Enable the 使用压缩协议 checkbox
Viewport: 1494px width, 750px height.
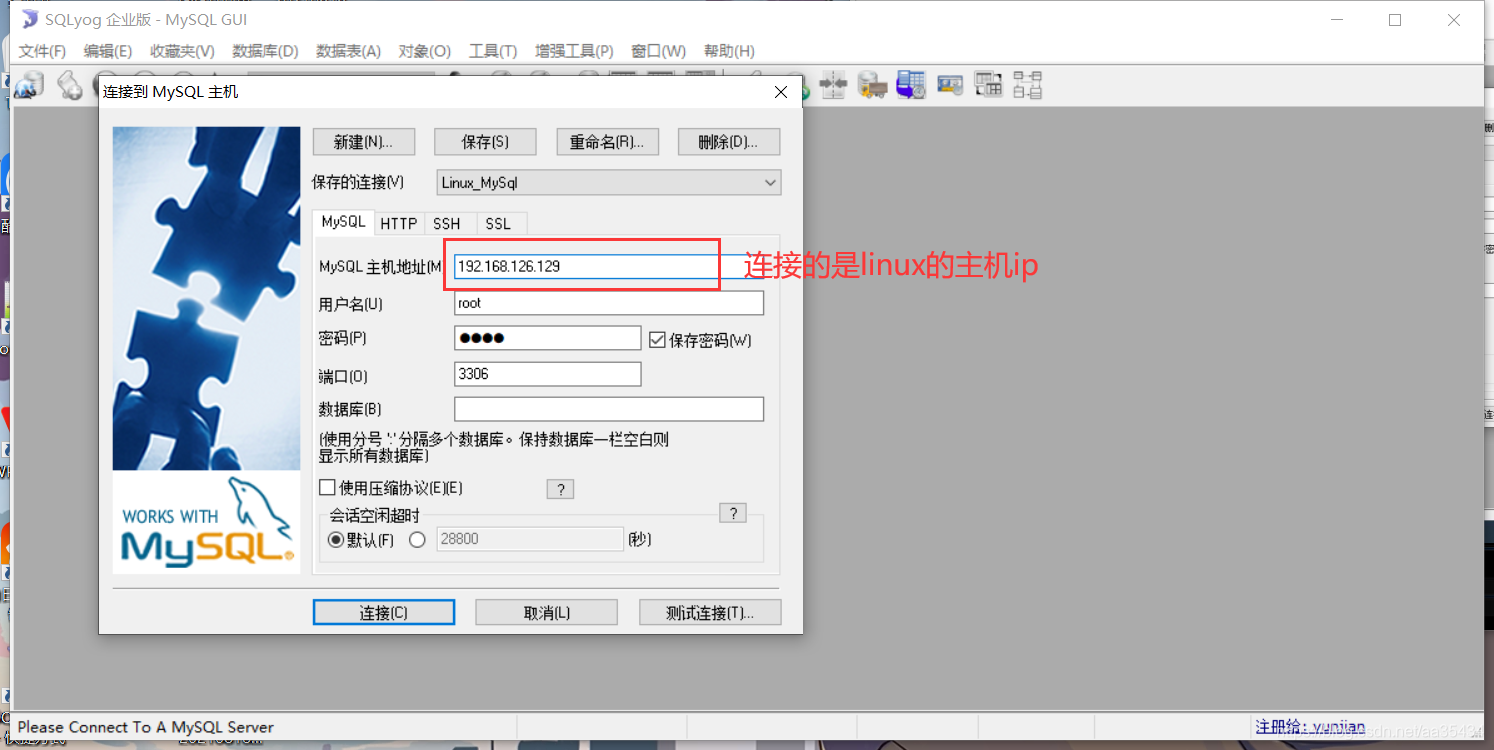coord(327,488)
